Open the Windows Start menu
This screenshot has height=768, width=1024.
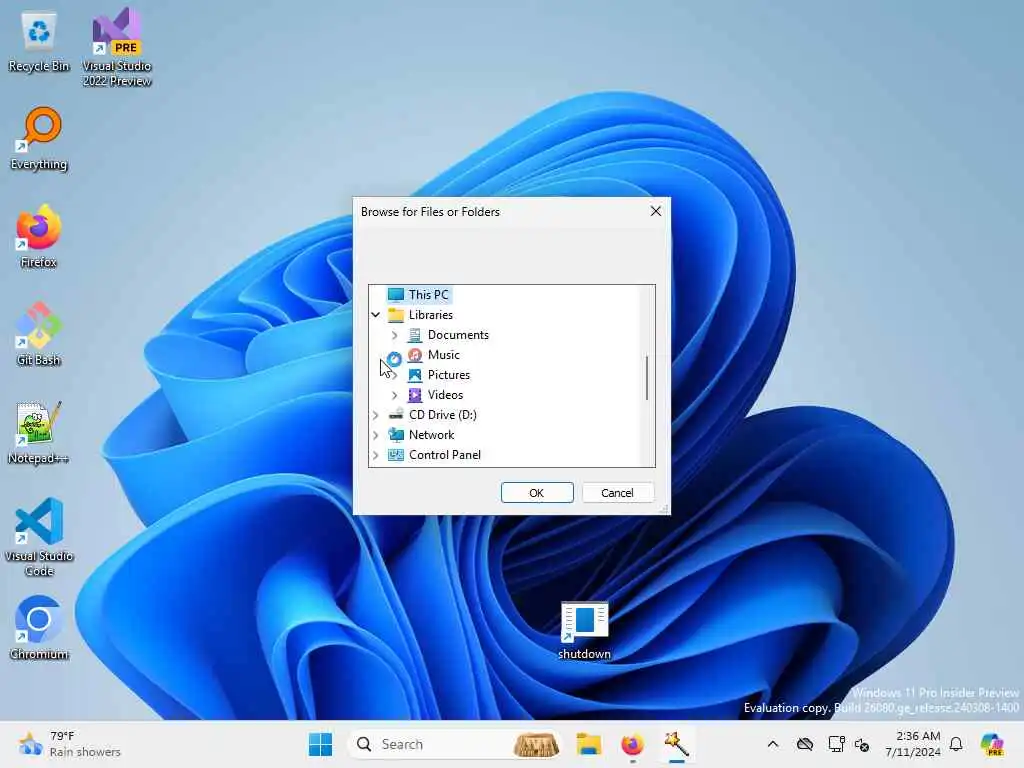[320, 744]
